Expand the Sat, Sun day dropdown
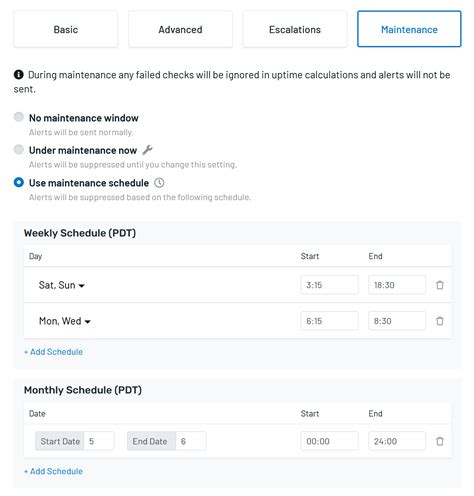 [62, 285]
